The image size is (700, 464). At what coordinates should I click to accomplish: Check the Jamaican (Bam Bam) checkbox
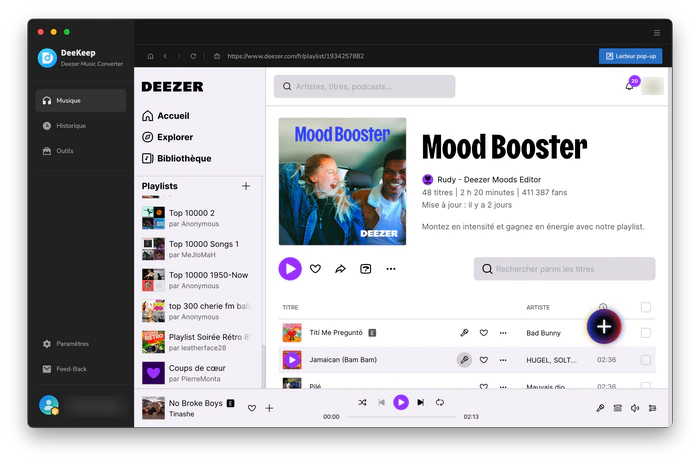[x=646, y=360]
